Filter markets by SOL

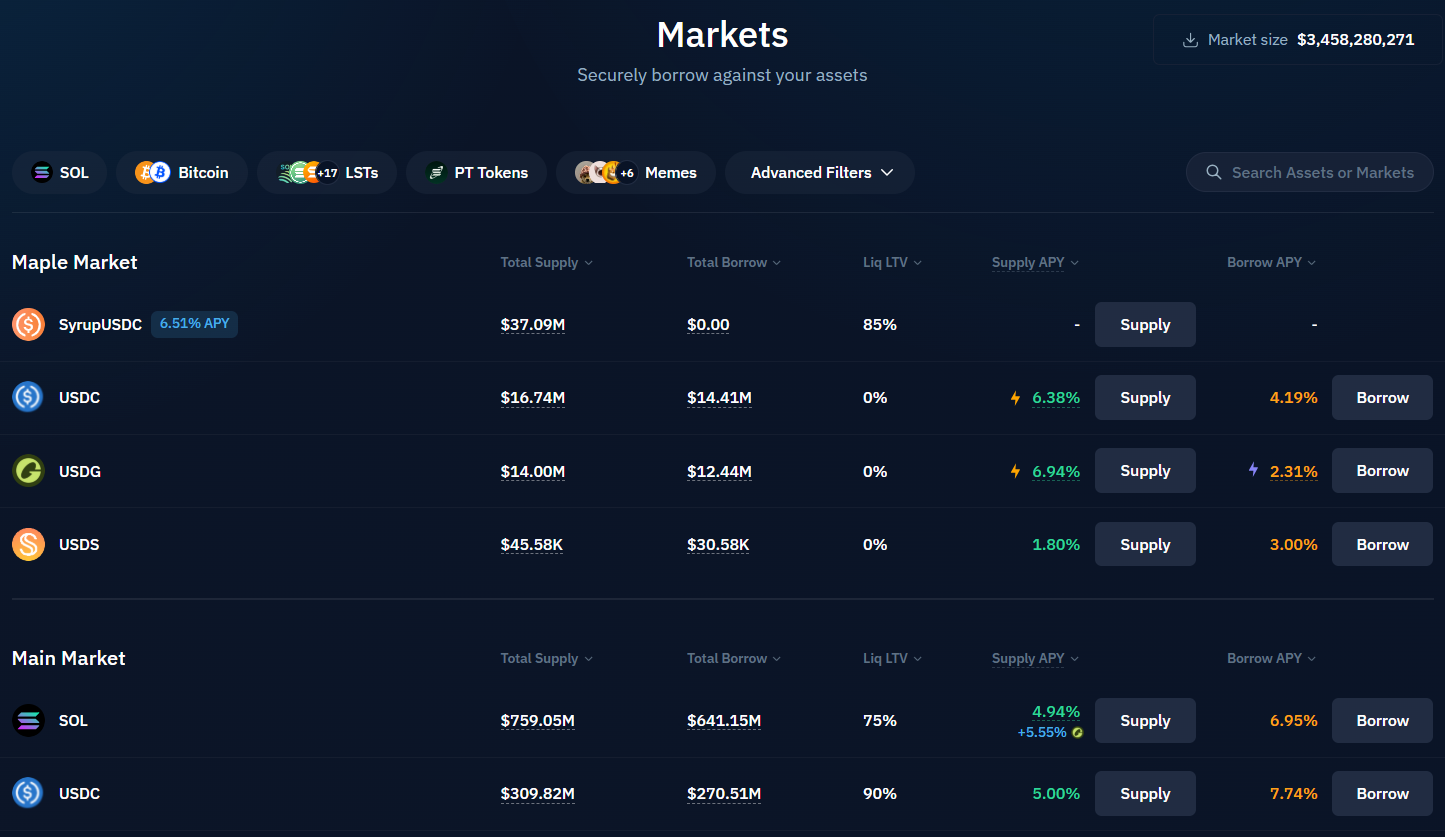tap(60, 173)
